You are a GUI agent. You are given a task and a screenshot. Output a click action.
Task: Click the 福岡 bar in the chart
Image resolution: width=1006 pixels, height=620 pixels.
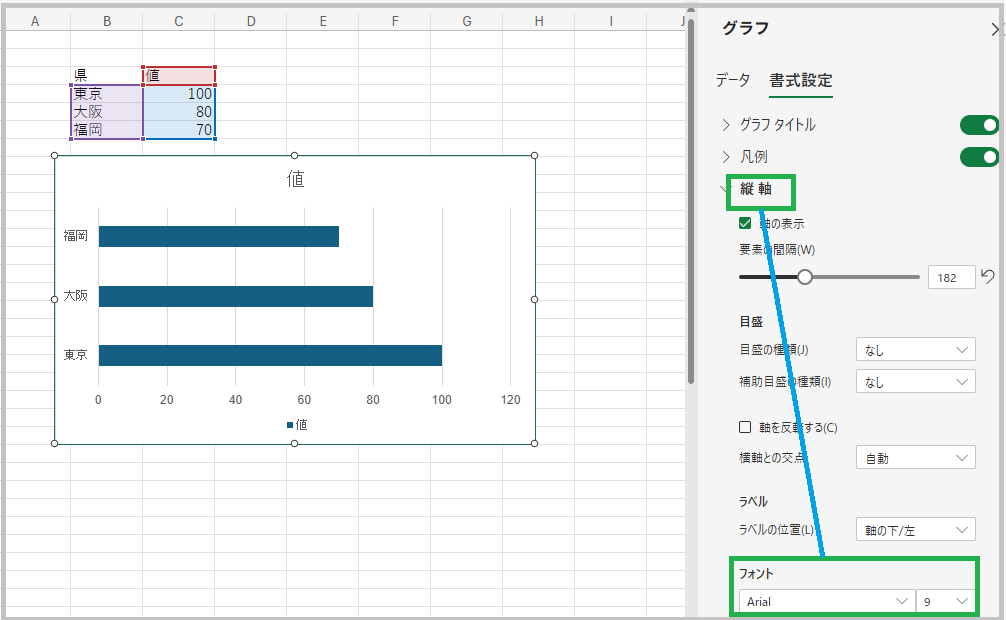pos(219,236)
